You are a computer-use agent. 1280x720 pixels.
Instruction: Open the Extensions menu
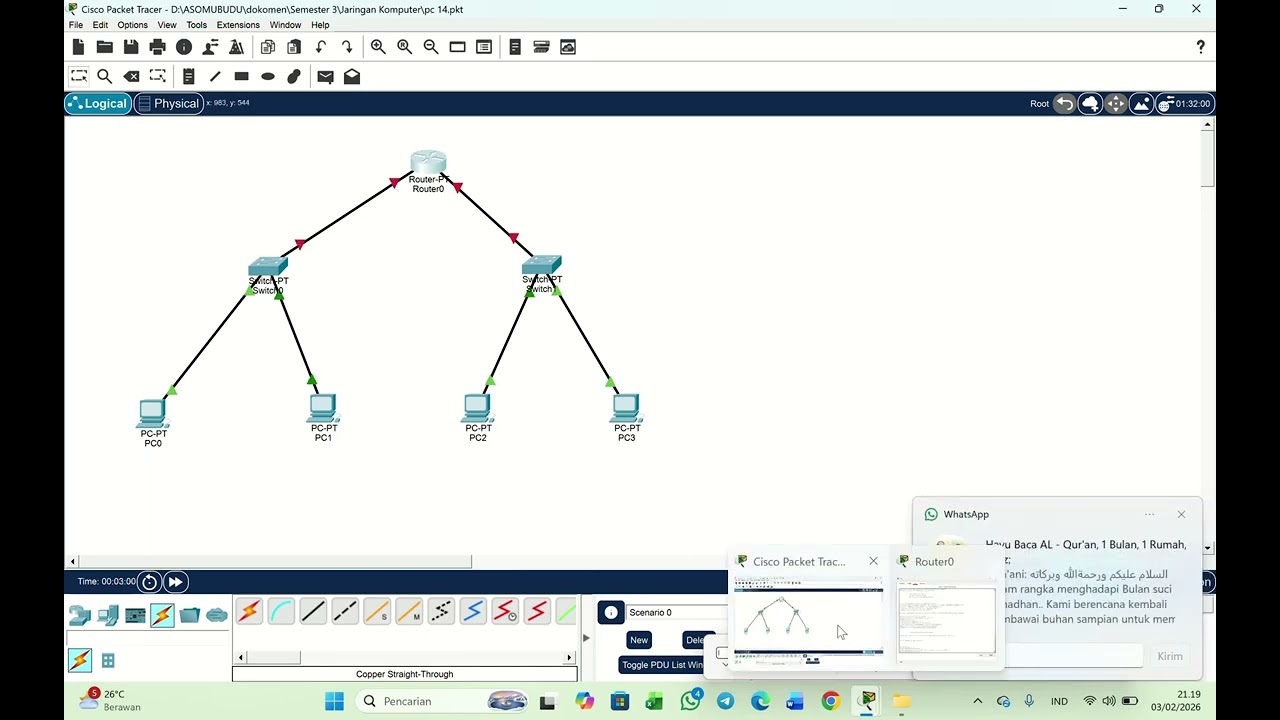pos(238,25)
